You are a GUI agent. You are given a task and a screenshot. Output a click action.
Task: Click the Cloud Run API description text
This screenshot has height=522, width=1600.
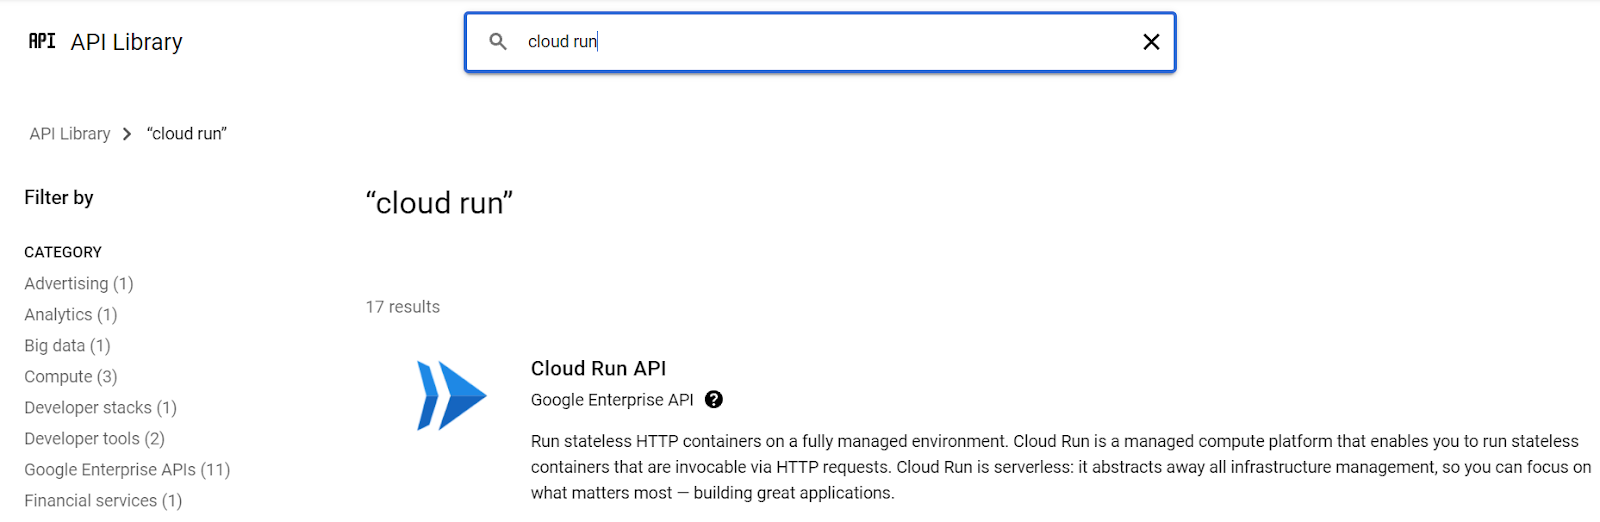(1061, 467)
